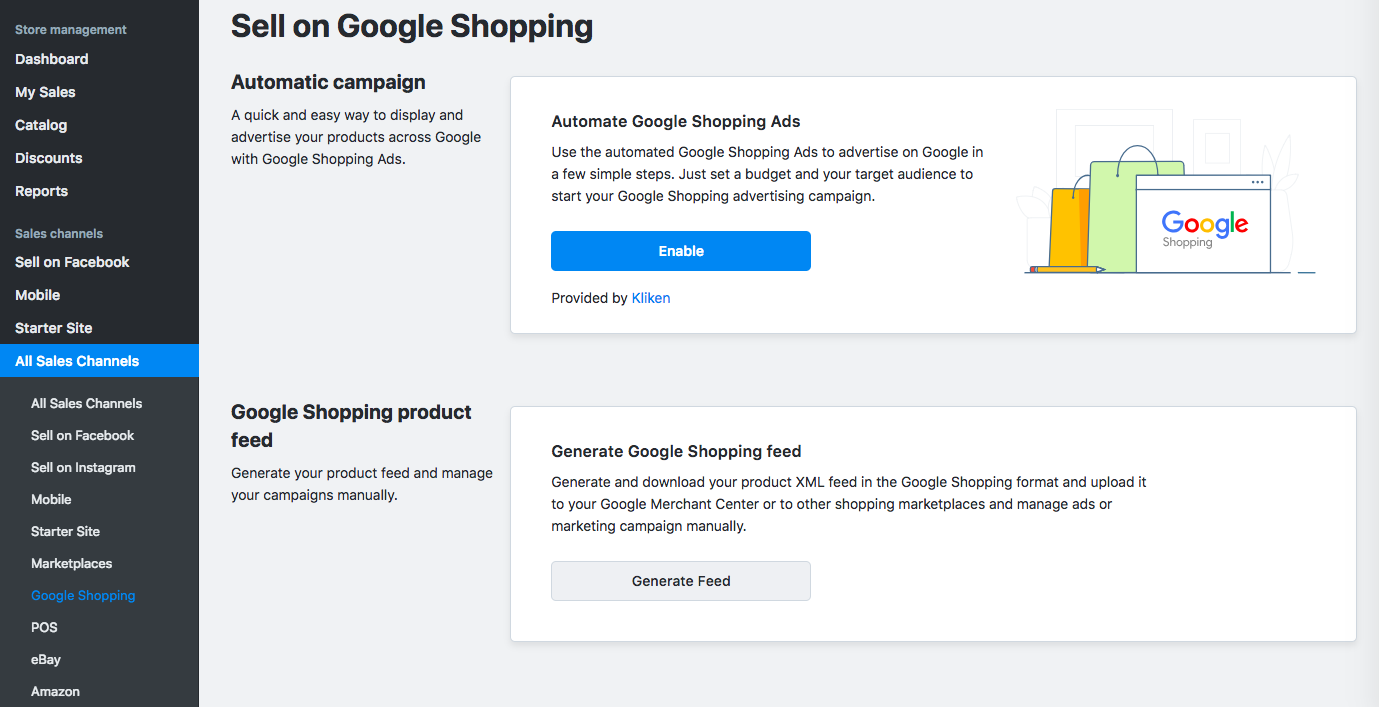Open Reports page
1379x707 pixels.
click(x=42, y=191)
